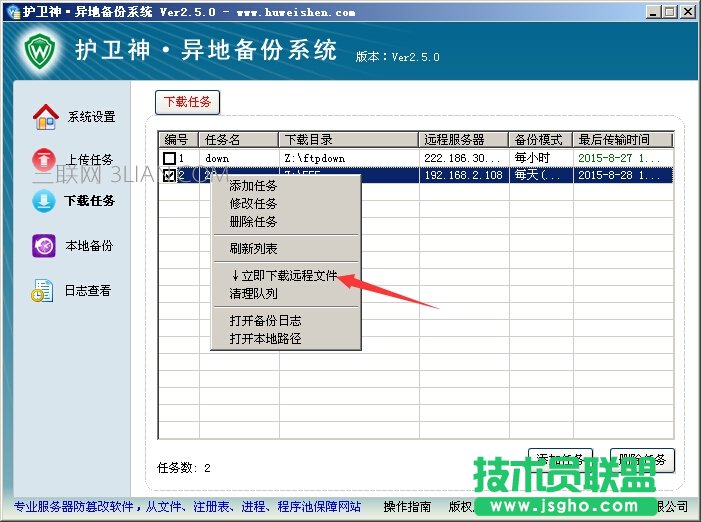
Task: Click the green shield logo in header
Action: (37, 48)
